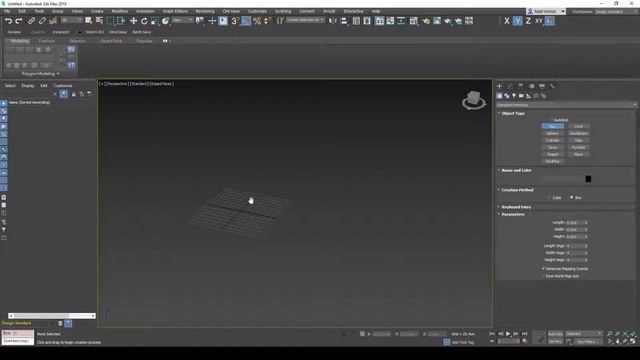Go to the start frame button
This screenshot has width=640, height=360.
click(x=492, y=334)
